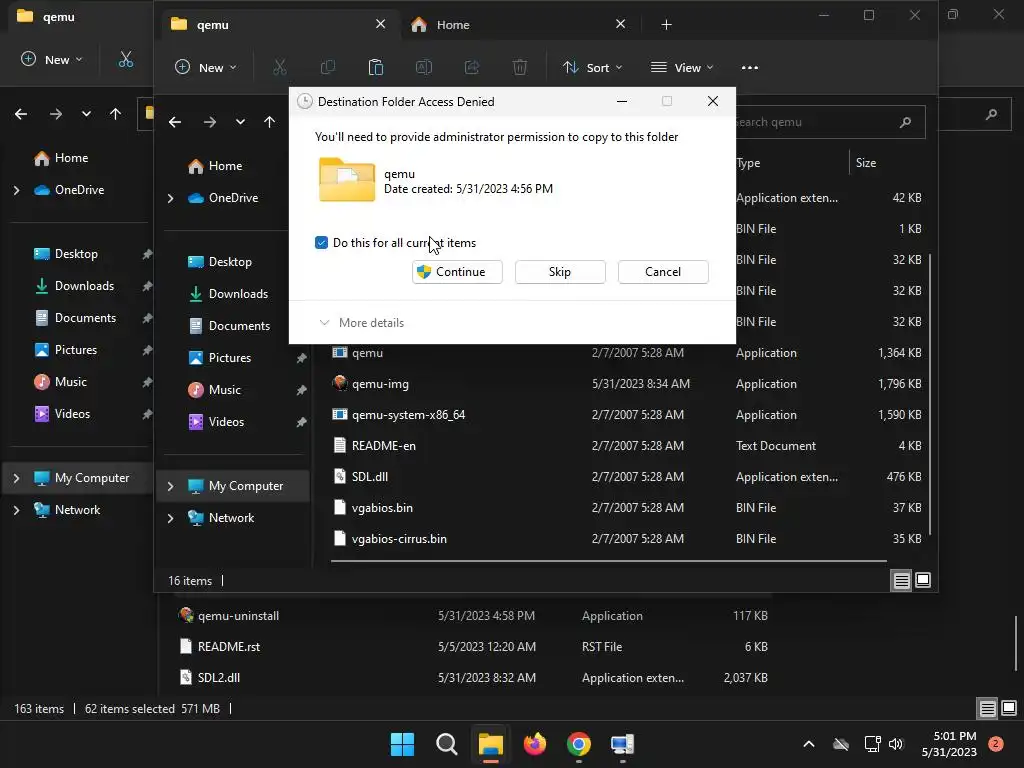1024x768 pixels.
Task: Uncheck Do this for all current items
Action: point(321,243)
